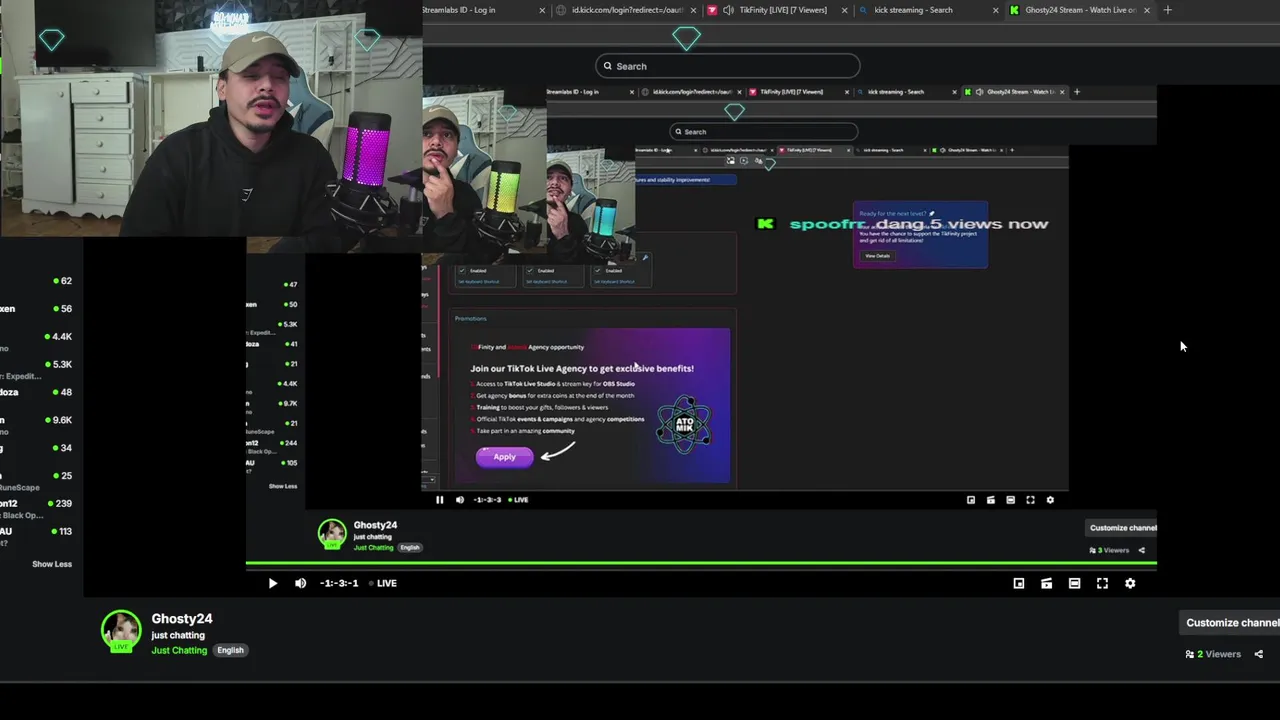This screenshot has height=720, width=1280.
Task: Play the main Kick stream
Action: (x=272, y=583)
